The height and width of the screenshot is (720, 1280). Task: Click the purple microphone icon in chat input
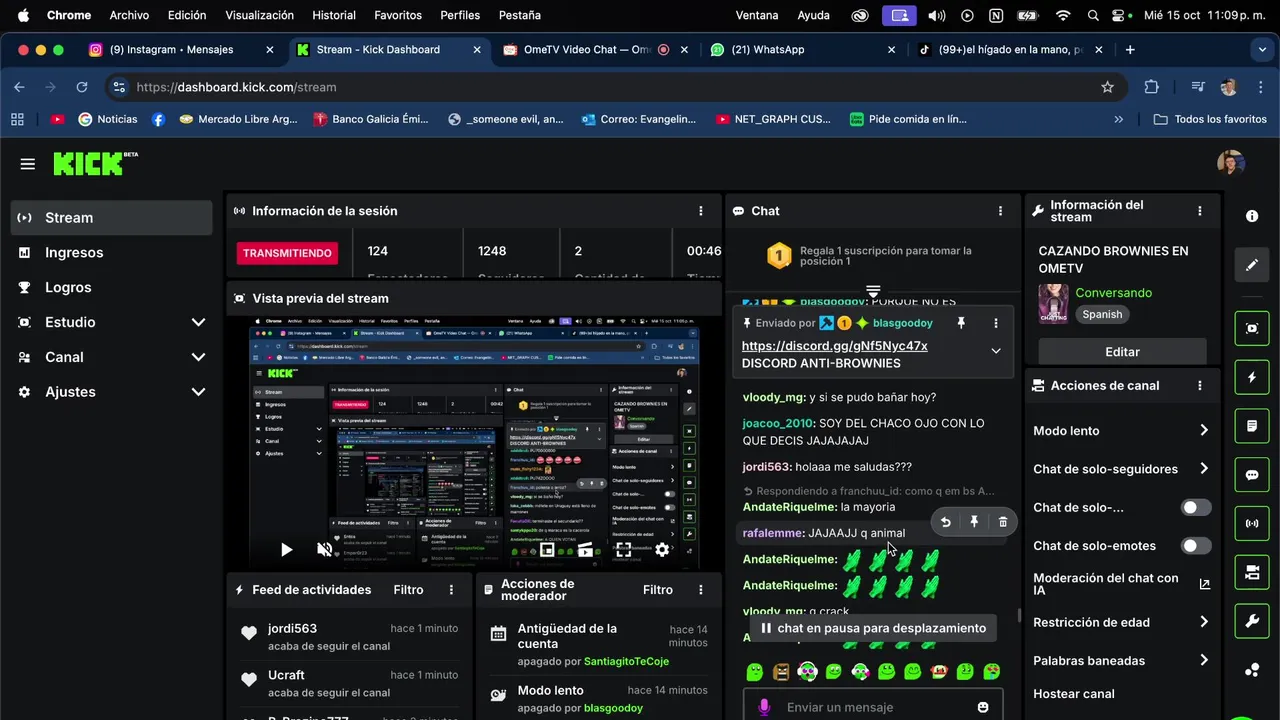(x=765, y=707)
